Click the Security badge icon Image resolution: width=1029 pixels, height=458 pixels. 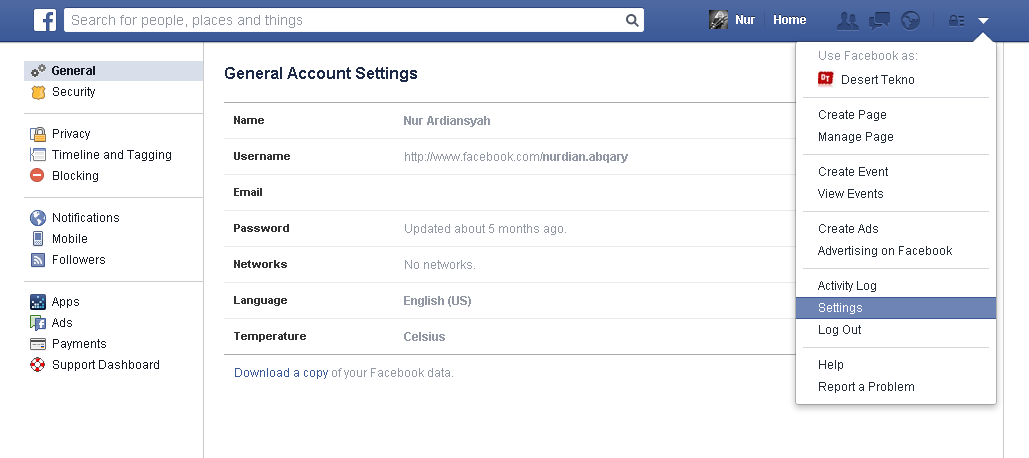point(38,92)
